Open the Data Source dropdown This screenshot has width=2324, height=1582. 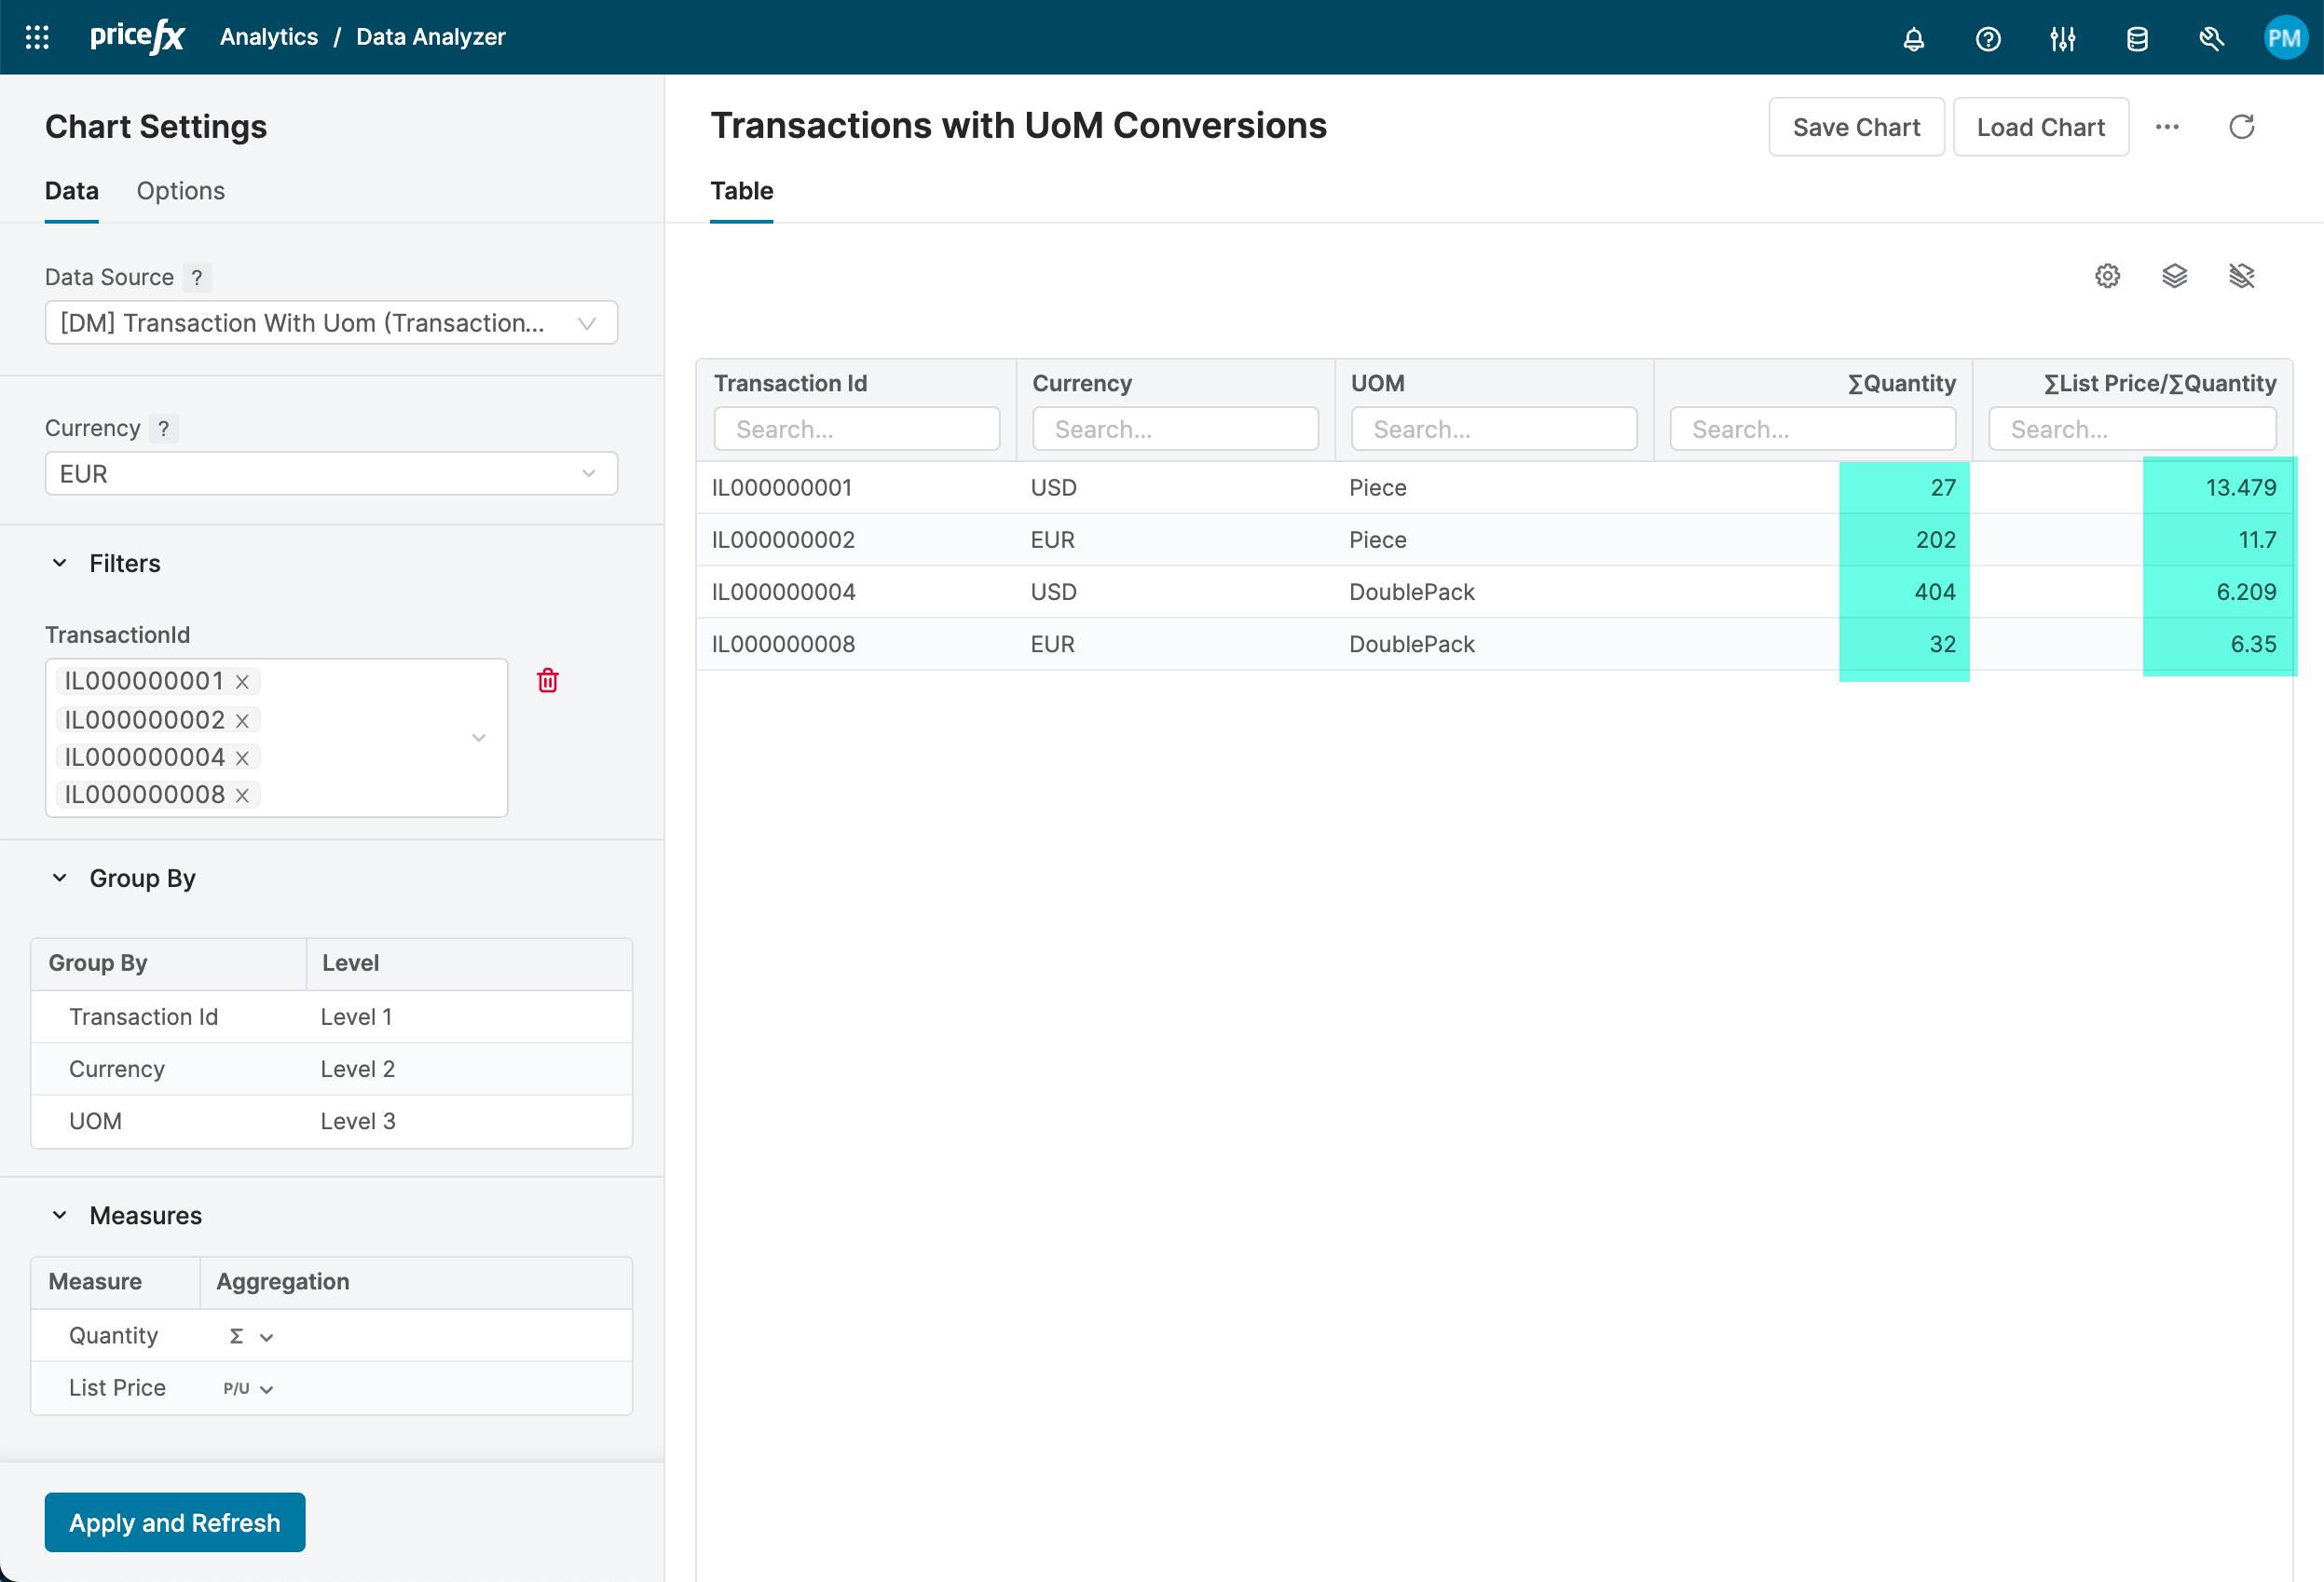coord(331,323)
